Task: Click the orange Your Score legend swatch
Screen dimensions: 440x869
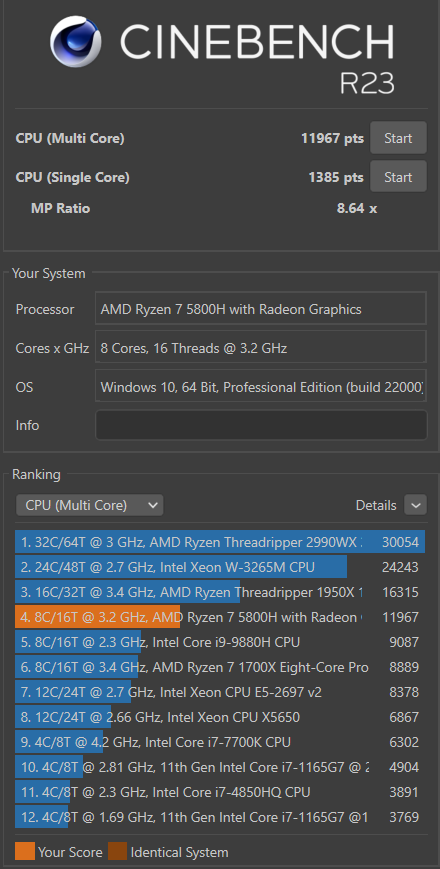Action: [x=25, y=852]
